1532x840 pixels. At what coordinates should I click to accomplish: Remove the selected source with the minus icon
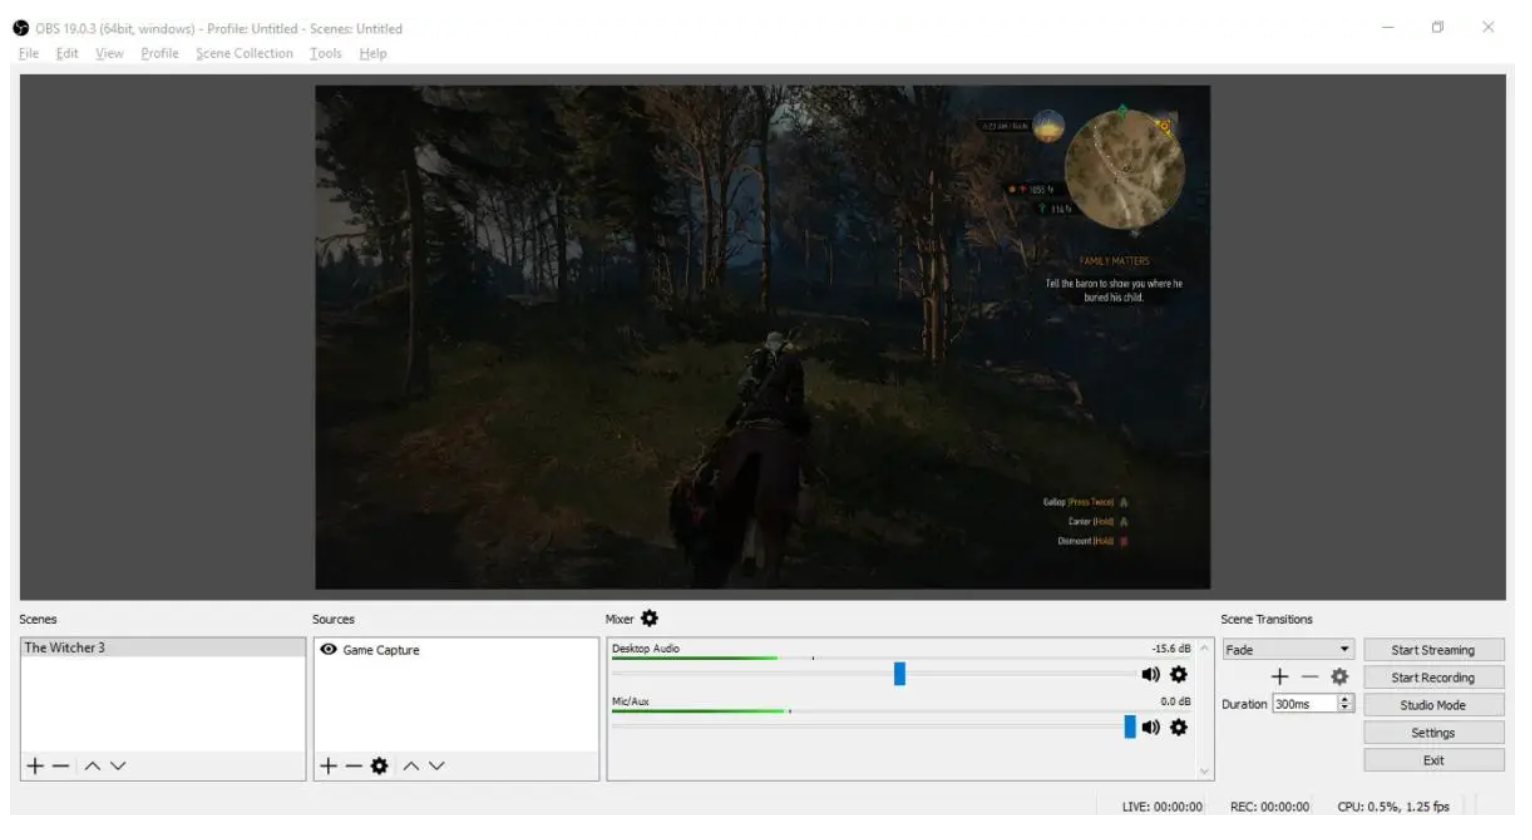click(353, 766)
